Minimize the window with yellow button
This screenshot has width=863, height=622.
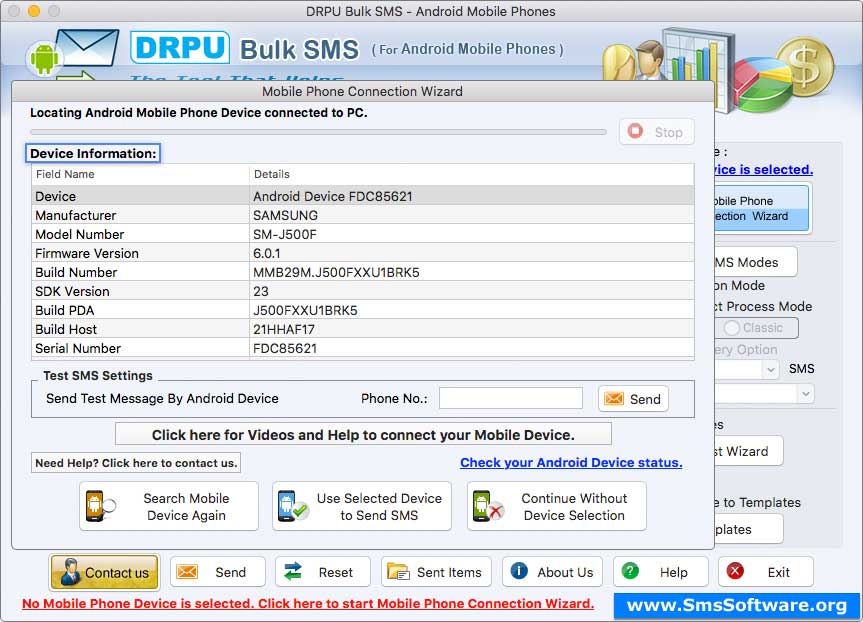(34, 11)
